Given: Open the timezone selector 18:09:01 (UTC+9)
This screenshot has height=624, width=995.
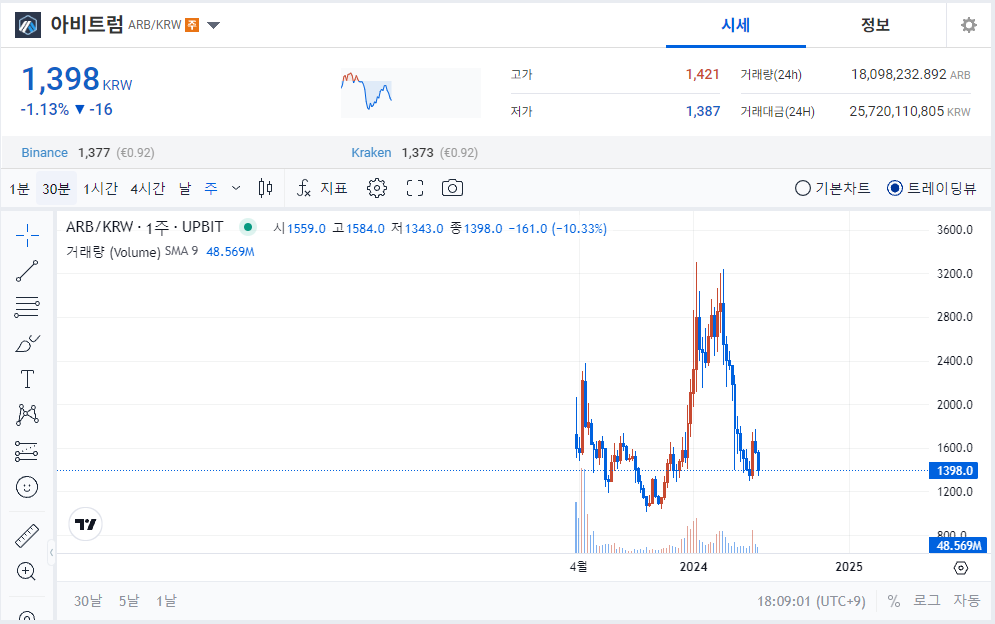Looking at the screenshot, I should coord(811,601).
